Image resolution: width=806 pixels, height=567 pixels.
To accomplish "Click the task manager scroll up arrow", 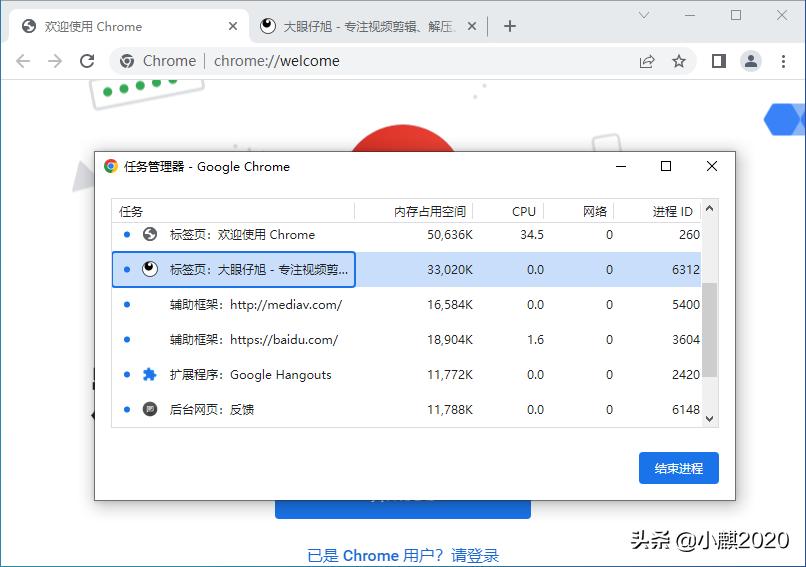I will 709,208.
